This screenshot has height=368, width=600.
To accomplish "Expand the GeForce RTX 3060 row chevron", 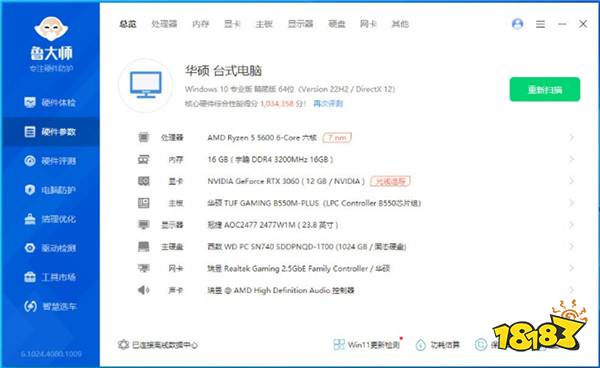I will pyautogui.click(x=571, y=181).
